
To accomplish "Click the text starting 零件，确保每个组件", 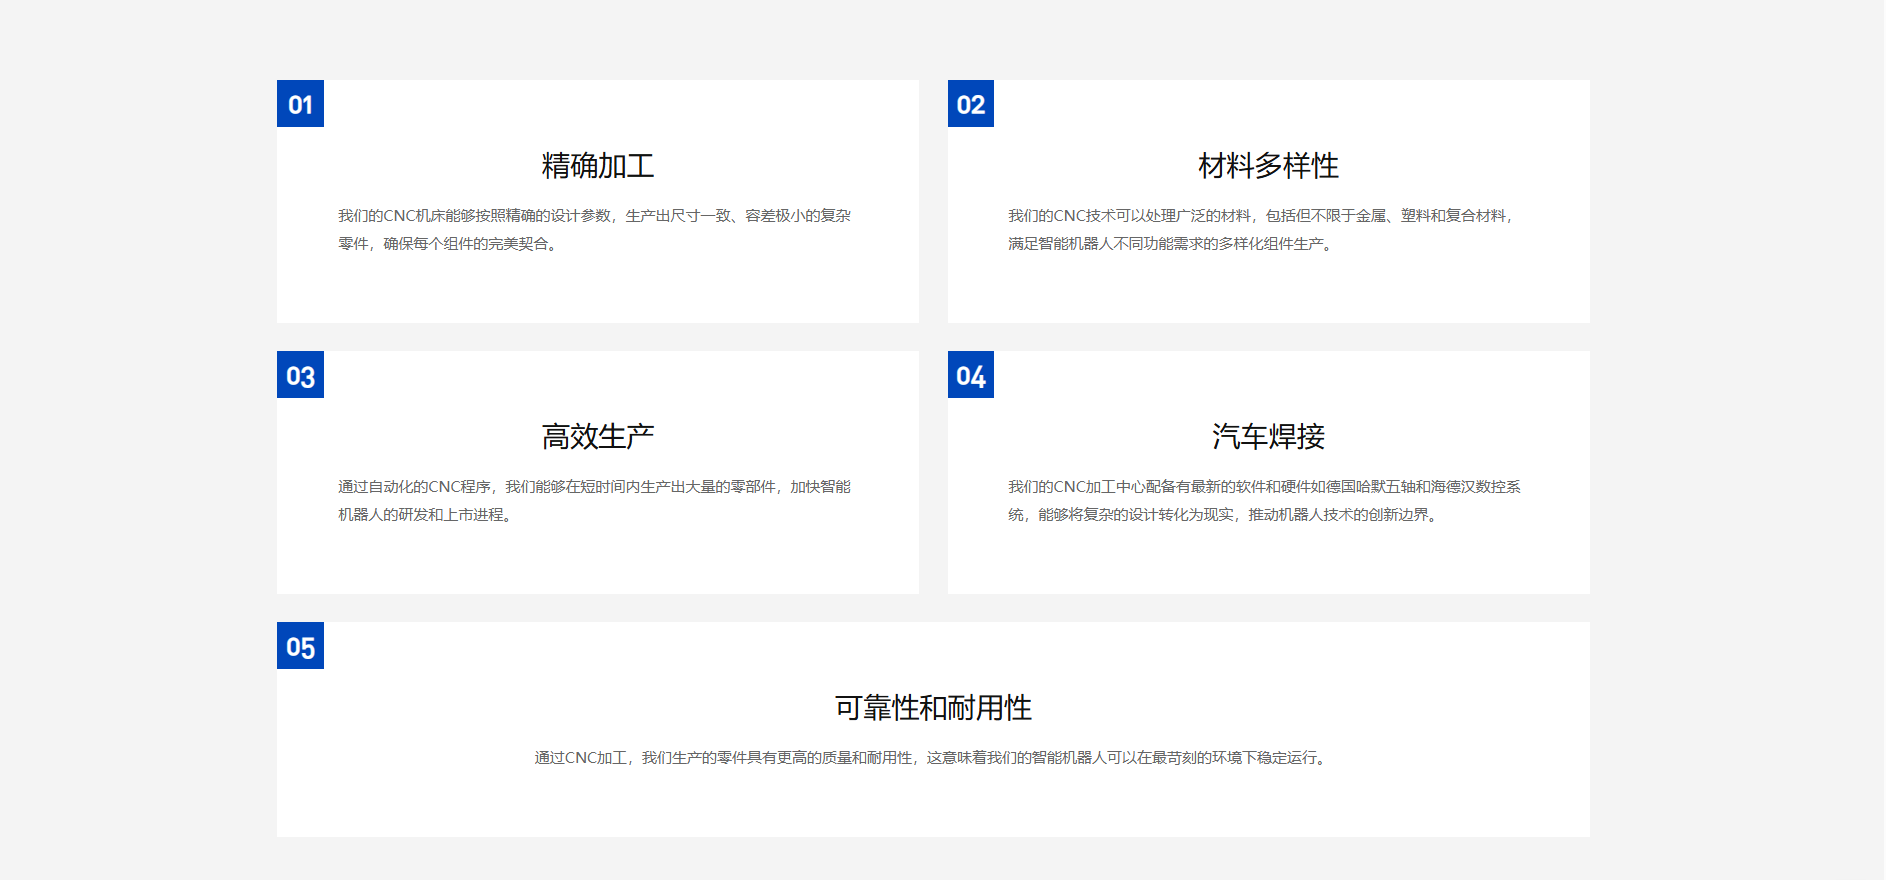I will (x=447, y=244).
